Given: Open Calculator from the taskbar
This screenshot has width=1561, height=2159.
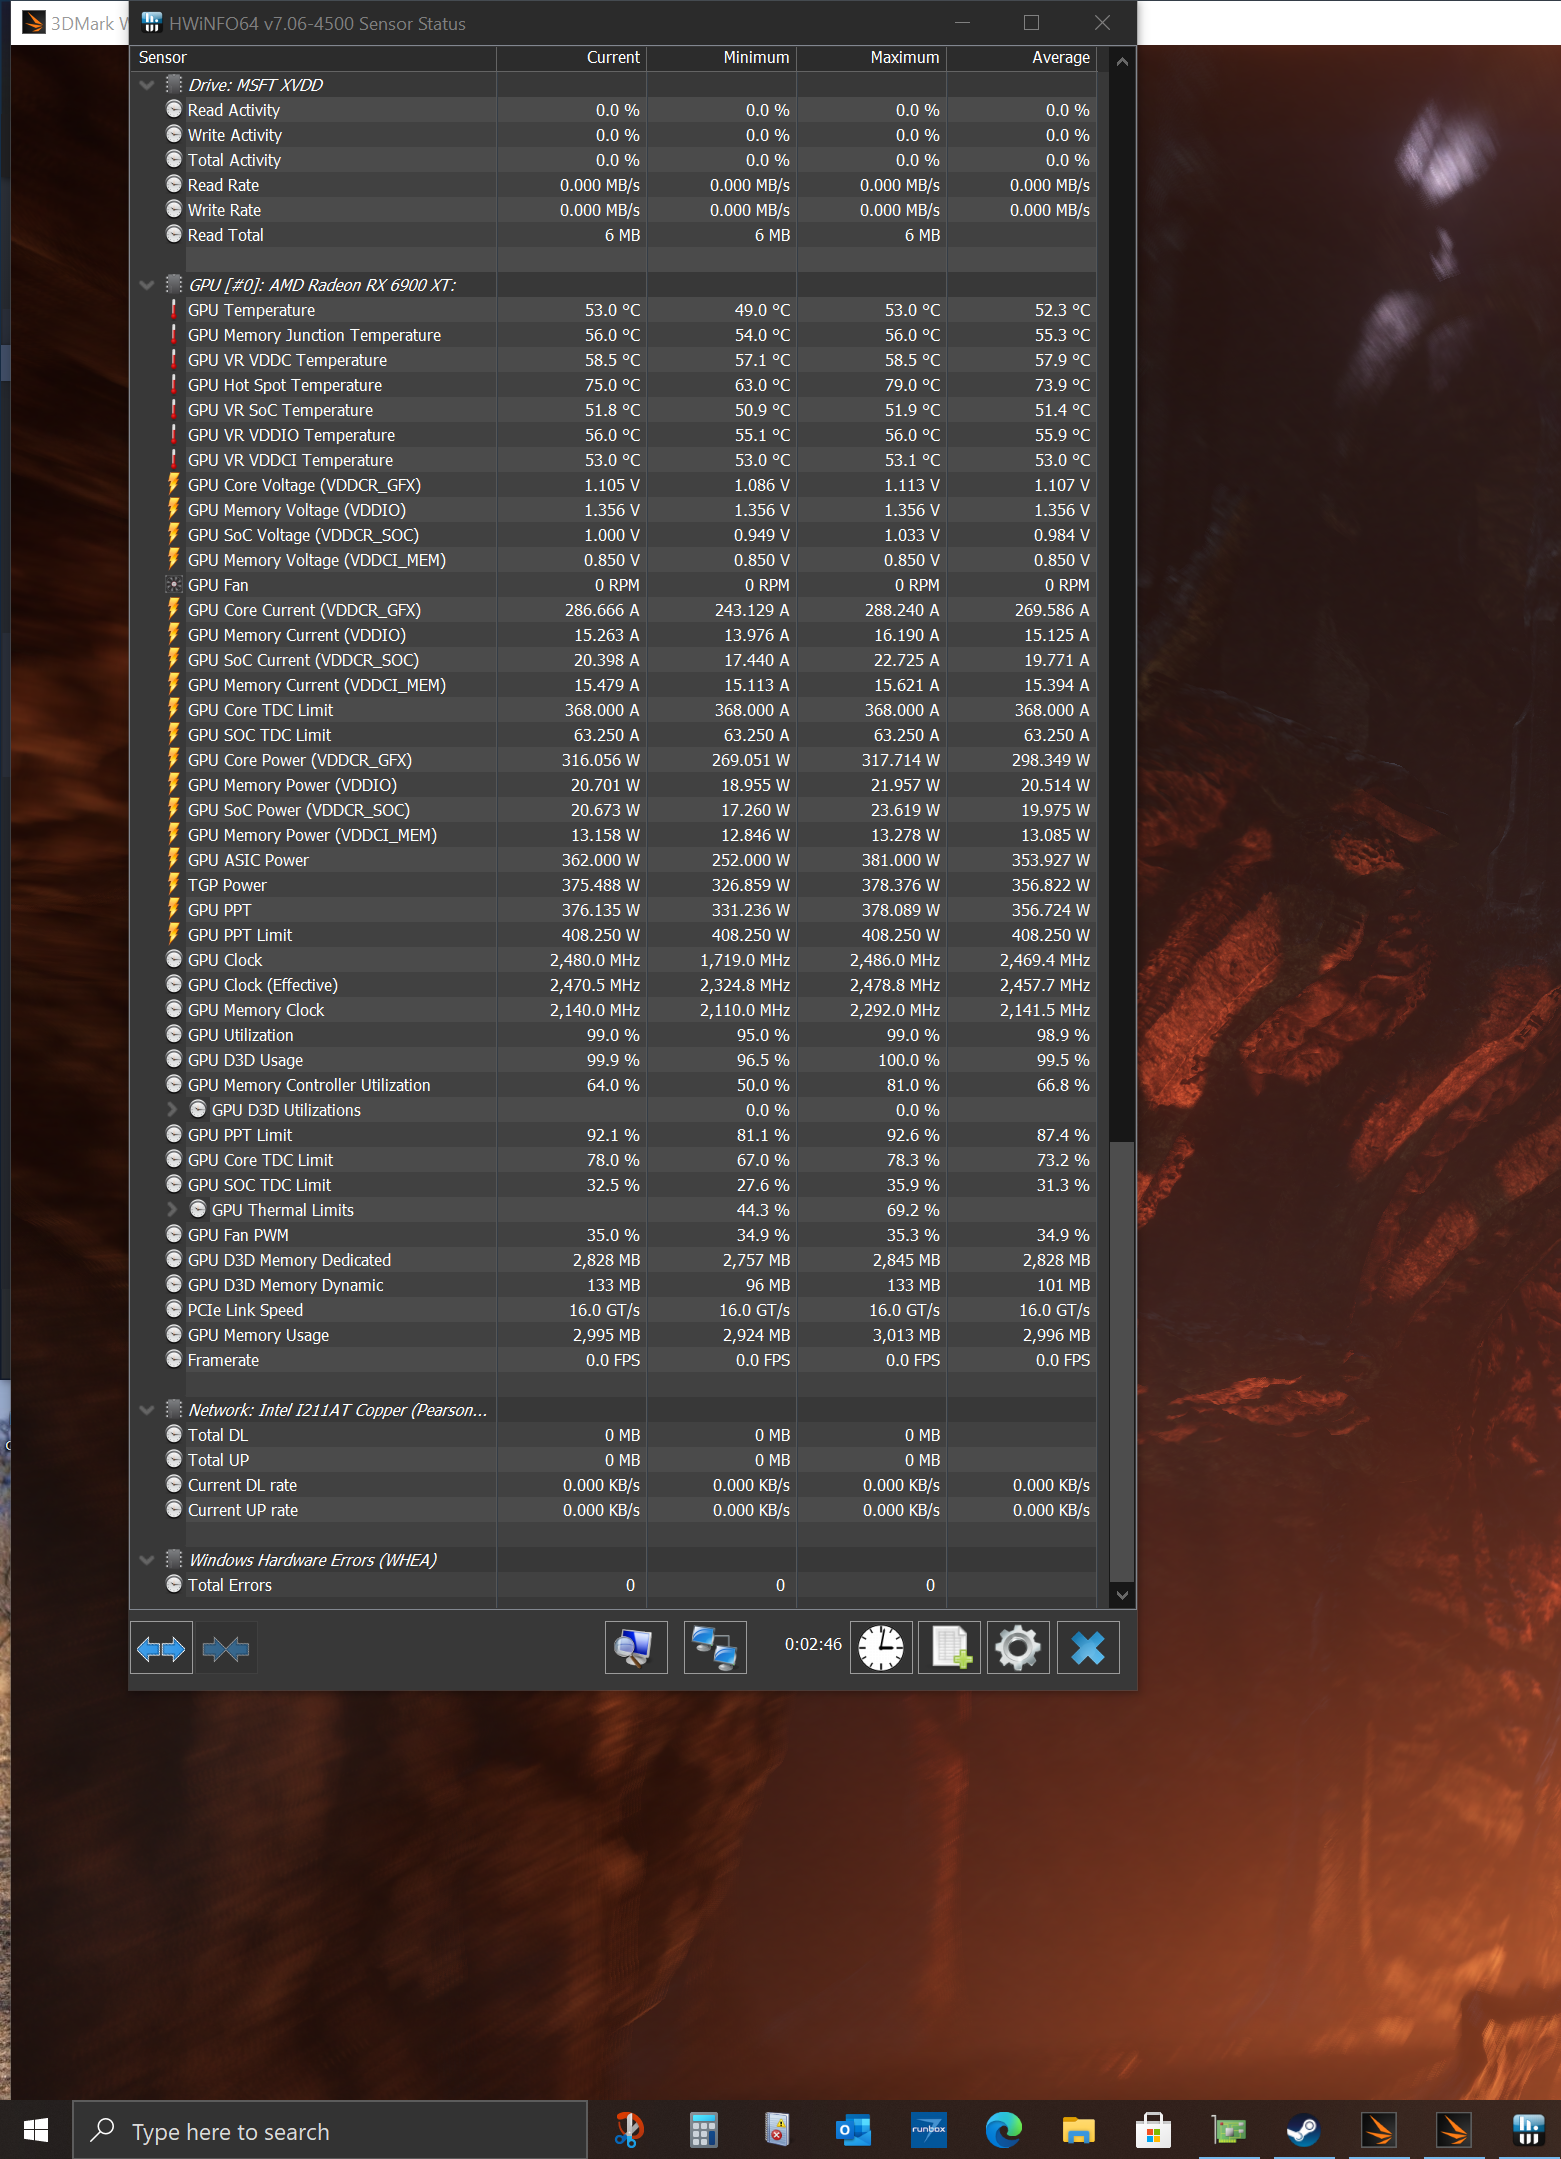Looking at the screenshot, I should click(x=704, y=2131).
